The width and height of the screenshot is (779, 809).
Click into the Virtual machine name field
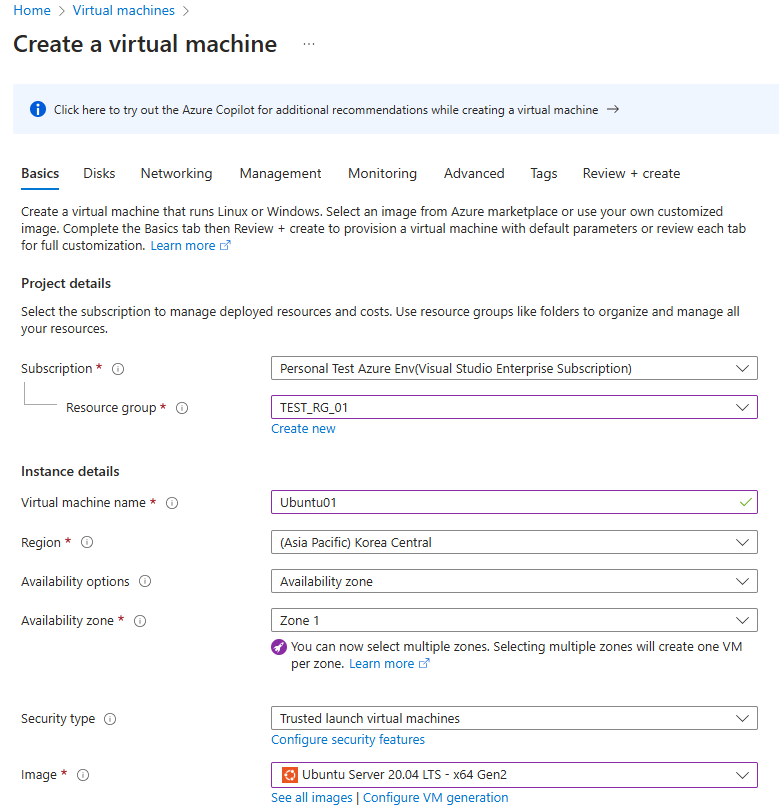514,502
